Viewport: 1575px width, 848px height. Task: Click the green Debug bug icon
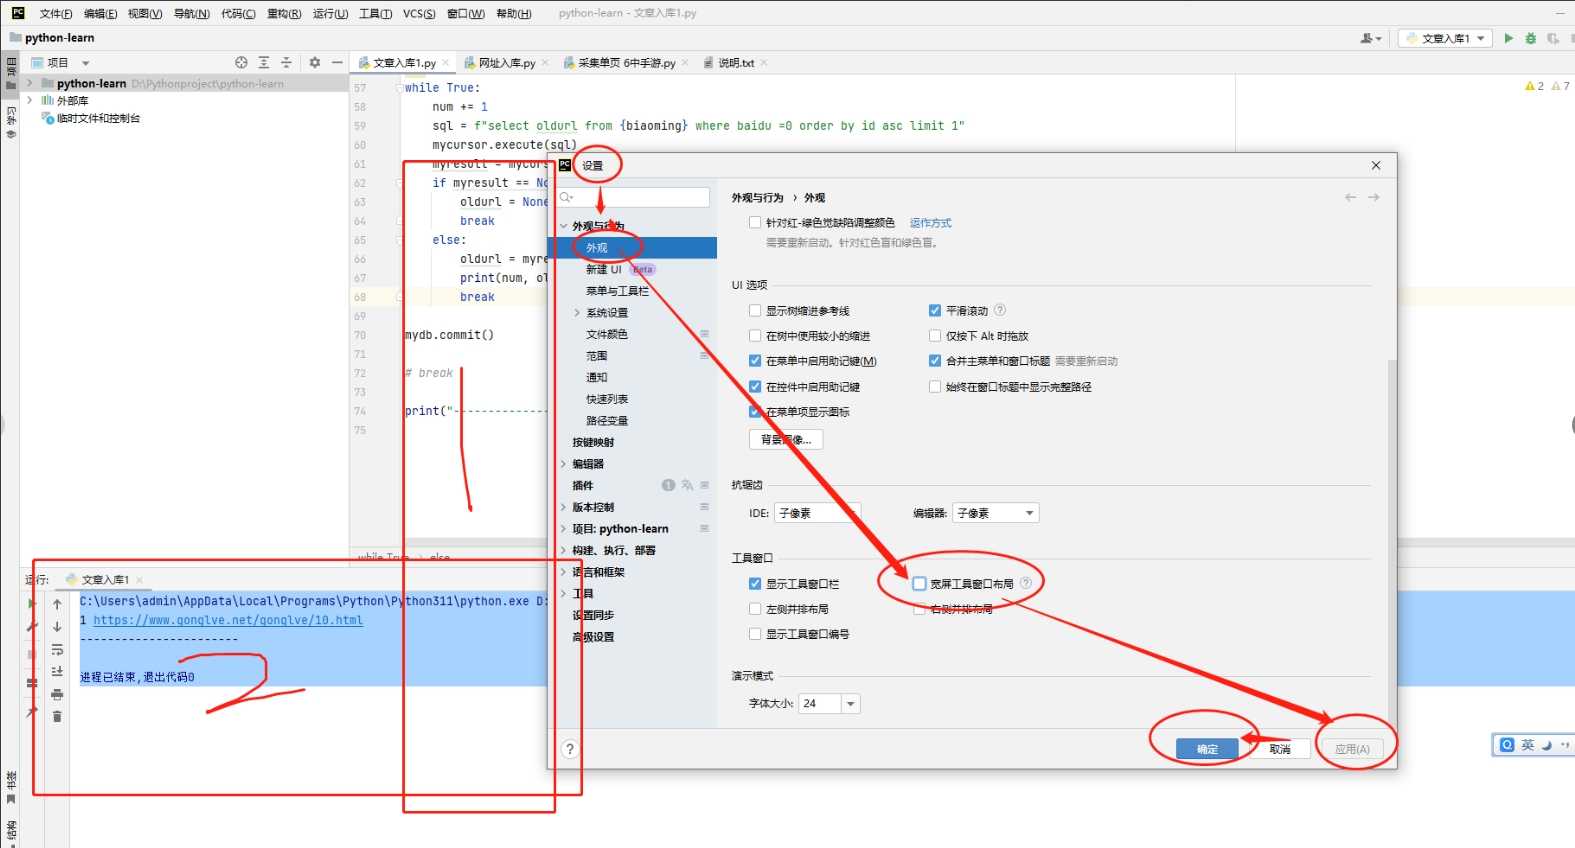1530,38
